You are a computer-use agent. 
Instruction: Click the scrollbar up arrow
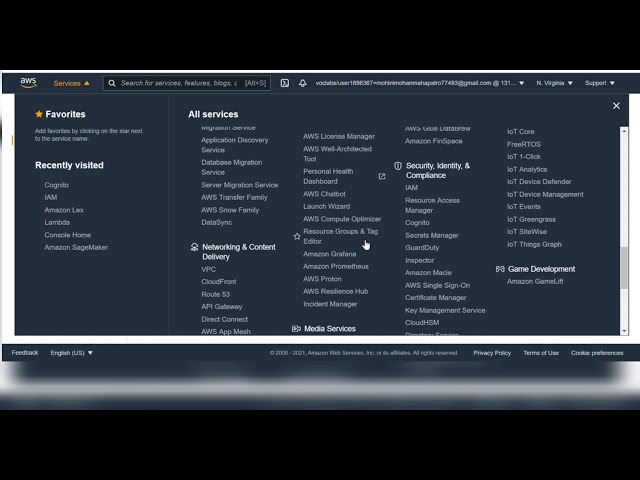pyautogui.click(x=624, y=131)
